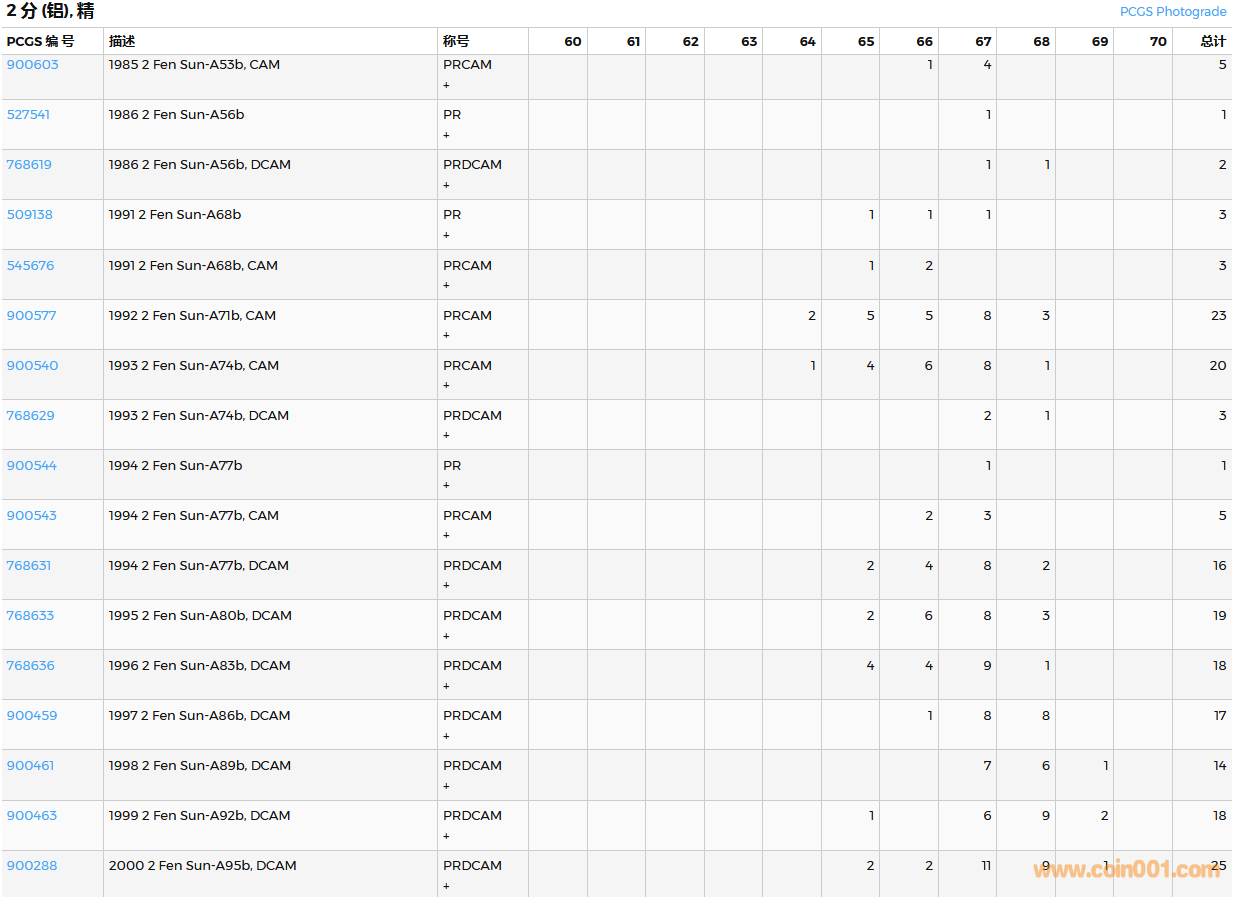Expand plus sign in 1994 A77b PR row
This screenshot has width=1233, height=897.
tap(446, 486)
